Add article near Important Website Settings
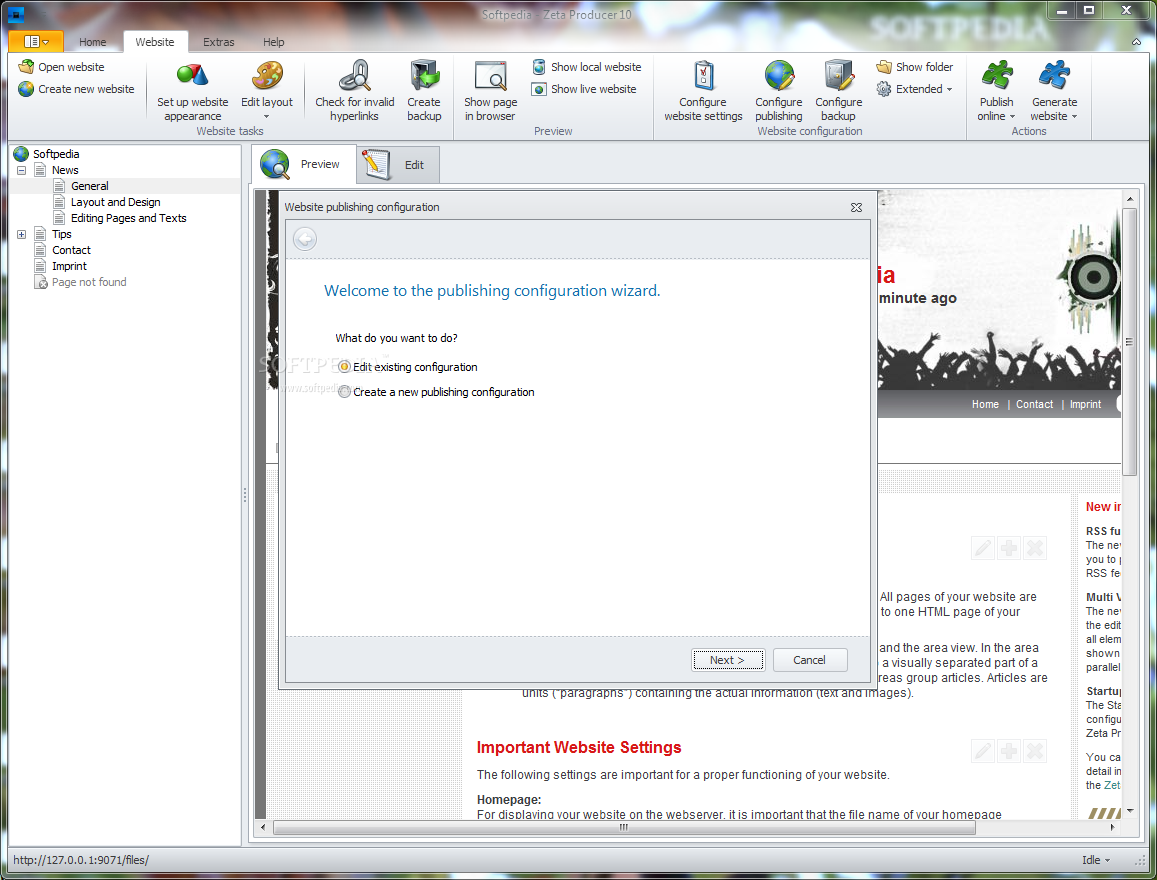Image resolution: width=1157 pixels, height=880 pixels. [x=1009, y=751]
